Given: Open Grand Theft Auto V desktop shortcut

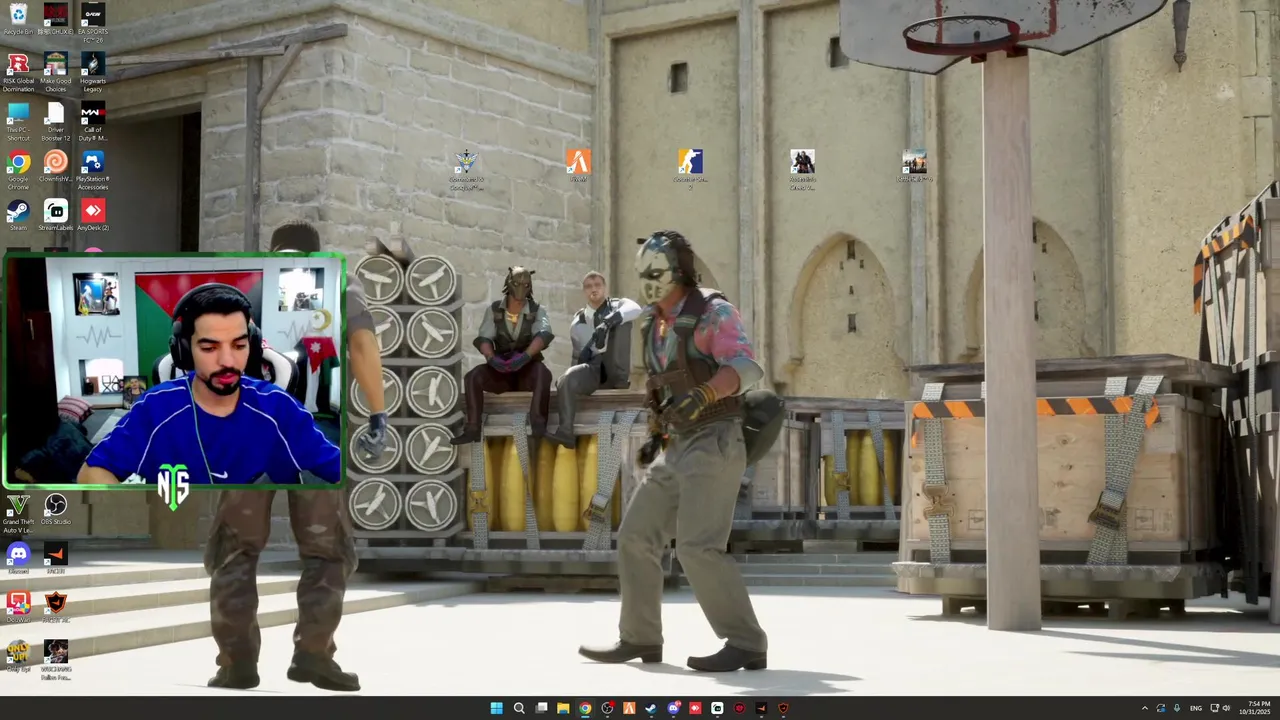Looking at the screenshot, I should click(18, 514).
